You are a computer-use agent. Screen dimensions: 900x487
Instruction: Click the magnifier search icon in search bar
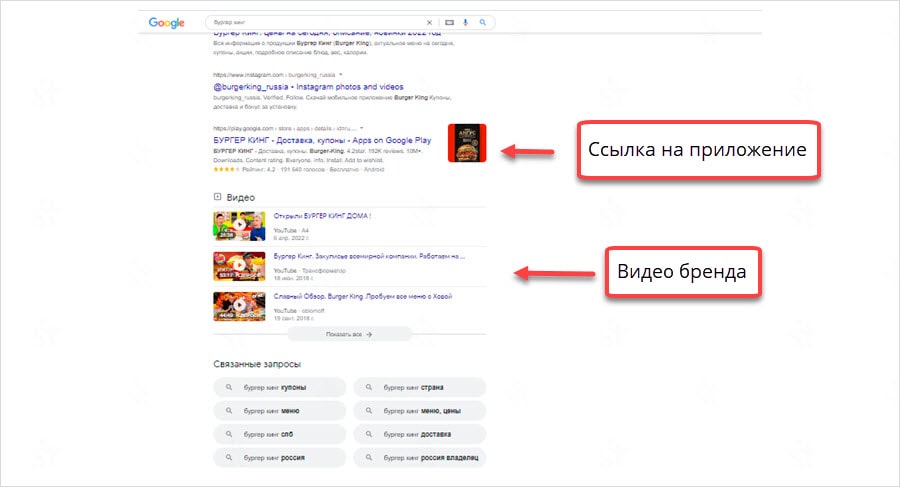point(483,22)
